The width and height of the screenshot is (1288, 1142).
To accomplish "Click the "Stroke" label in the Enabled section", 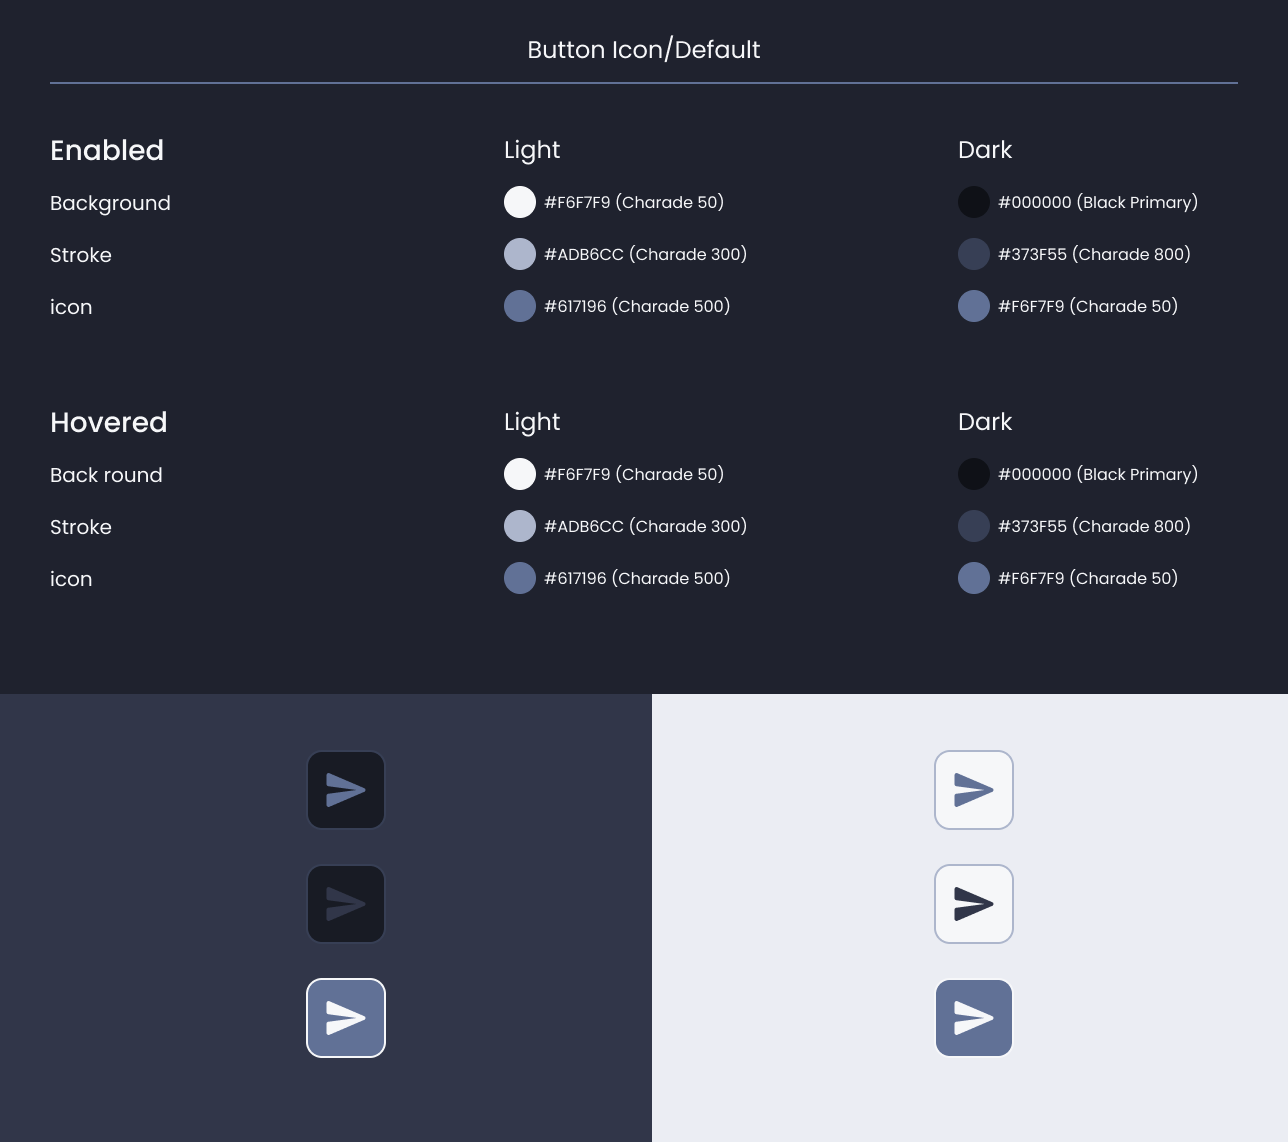I will [x=81, y=255].
